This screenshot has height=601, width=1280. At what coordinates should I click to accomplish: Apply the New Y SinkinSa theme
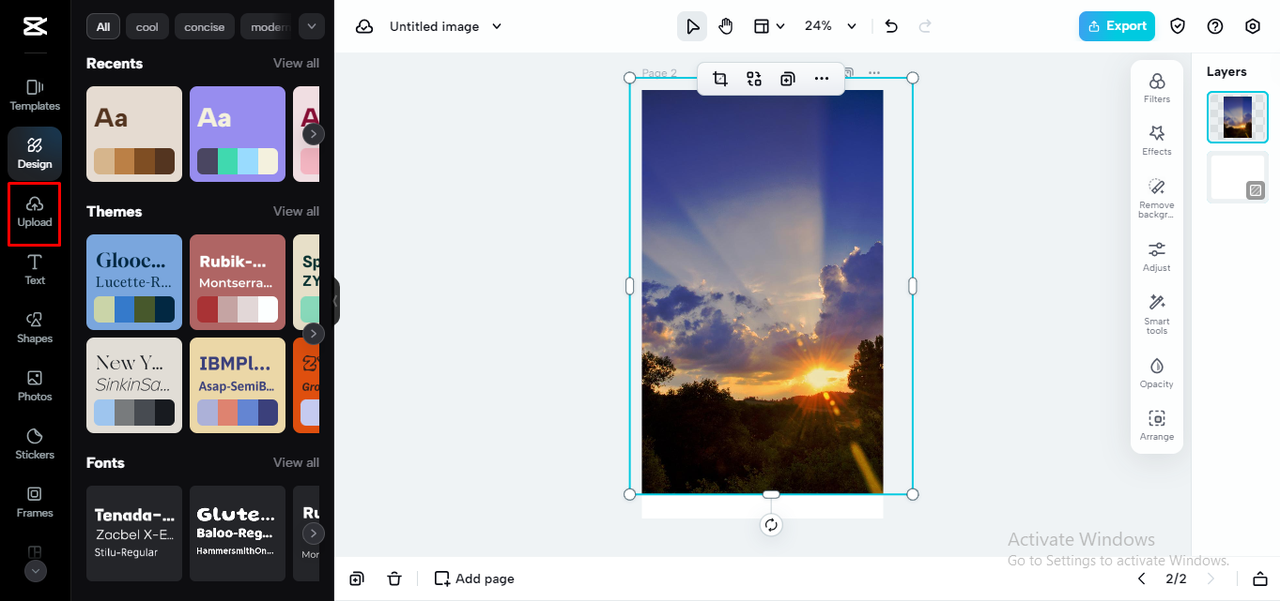[x=134, y=385]
